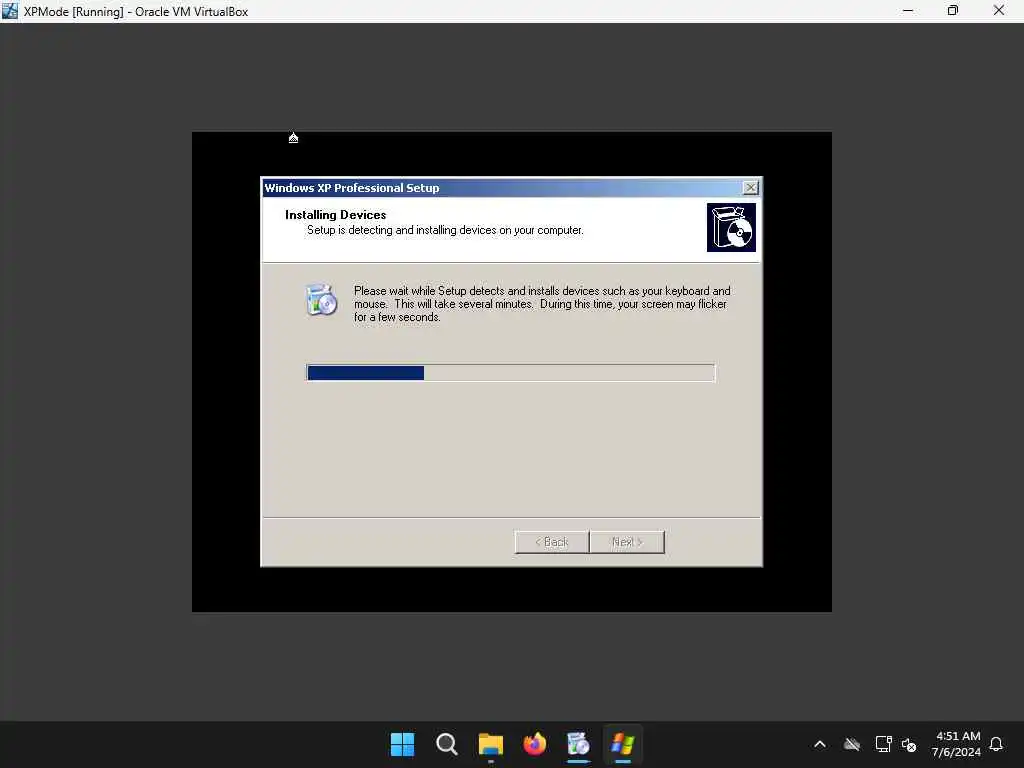The image size is (1024, 768).
Task: Select the setup disc app icon in taskbar
Action: point(578,744)
